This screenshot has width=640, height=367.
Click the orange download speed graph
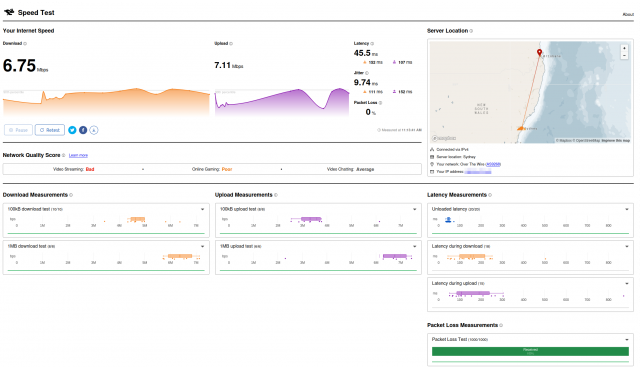pyautogui.click(x=106, y=102)
